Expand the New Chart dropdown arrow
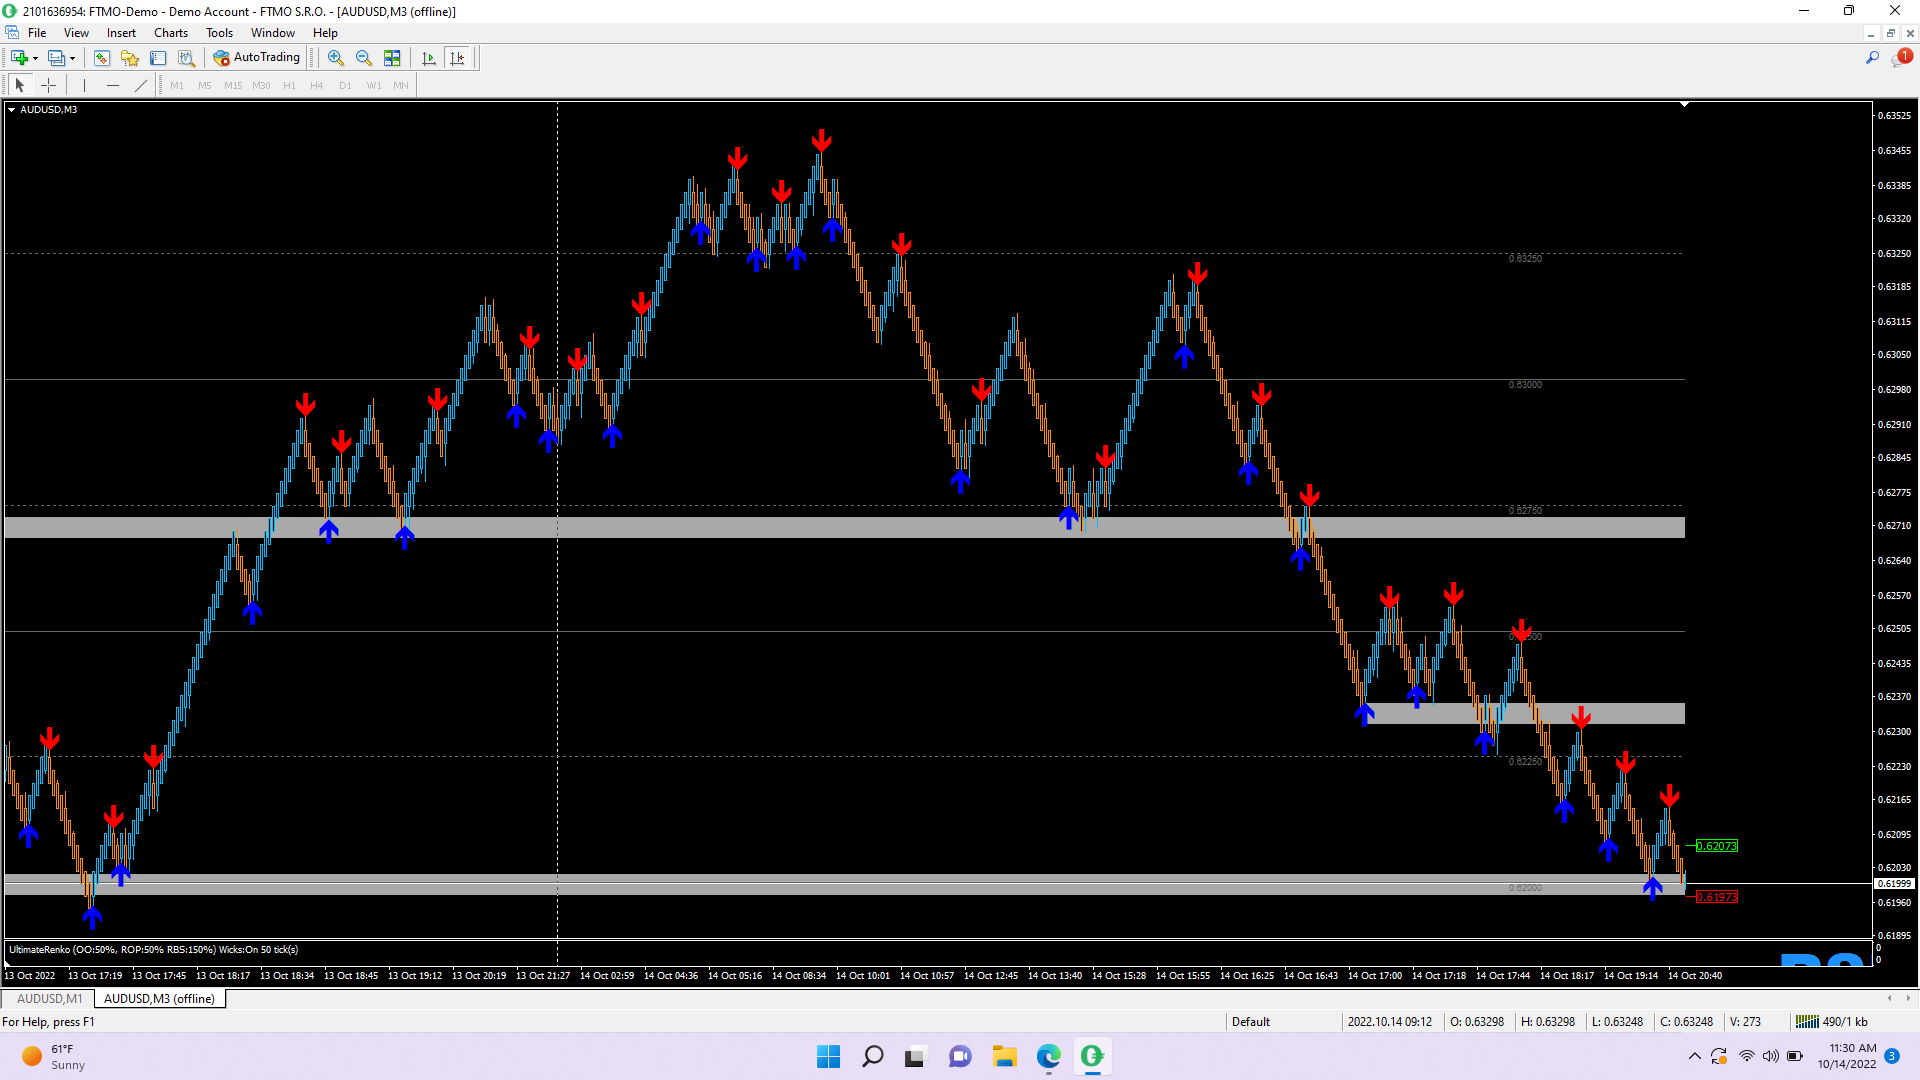This screenshot has width=1920, height=1080. click(x=36, y=58)
